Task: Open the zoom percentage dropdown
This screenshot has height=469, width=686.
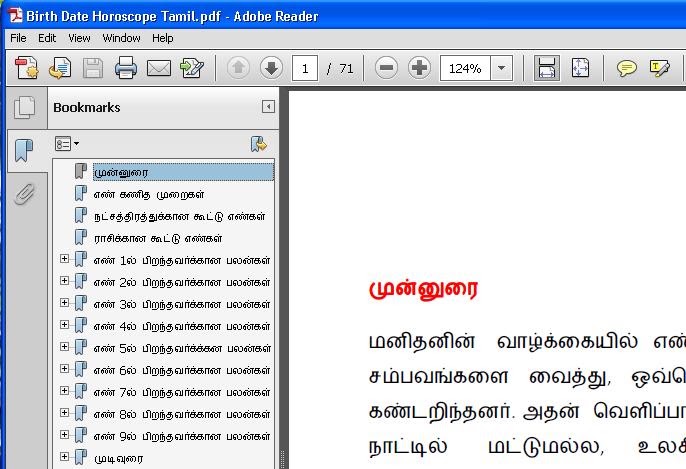Action: point(501,68)
